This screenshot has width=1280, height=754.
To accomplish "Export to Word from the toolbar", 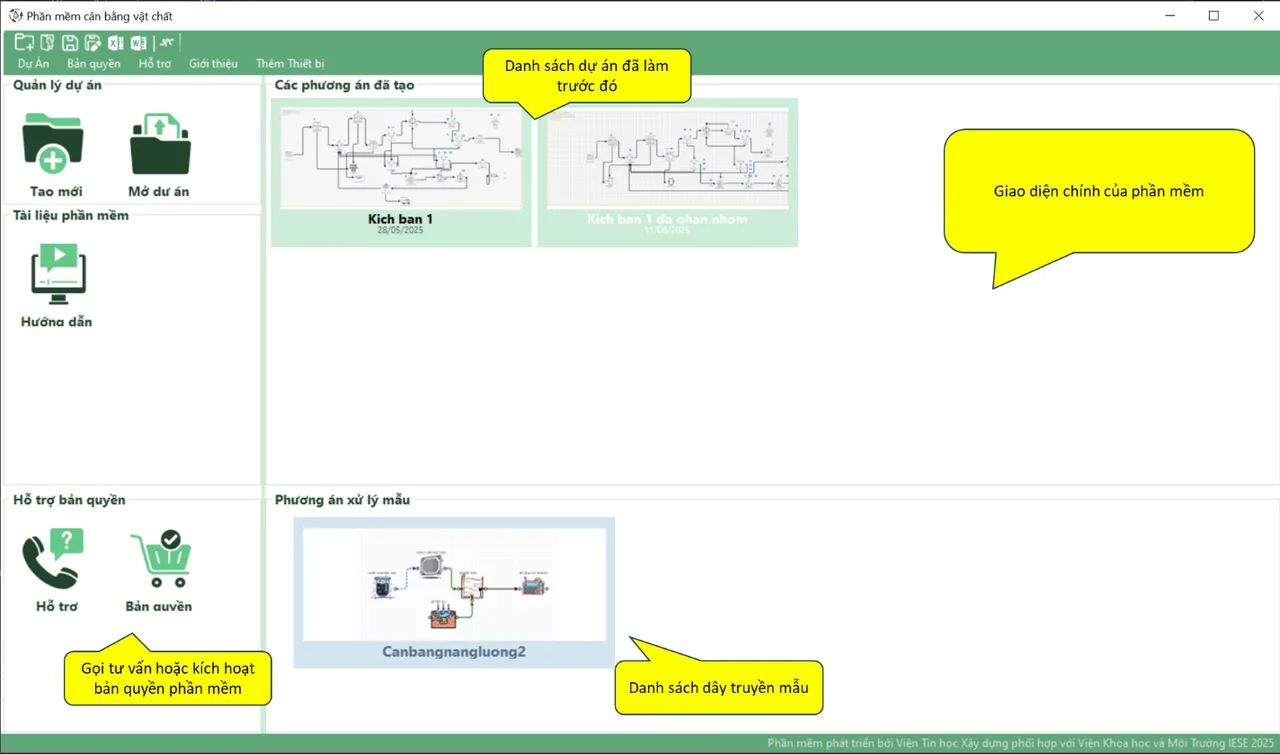I will [x=139, y=42].
